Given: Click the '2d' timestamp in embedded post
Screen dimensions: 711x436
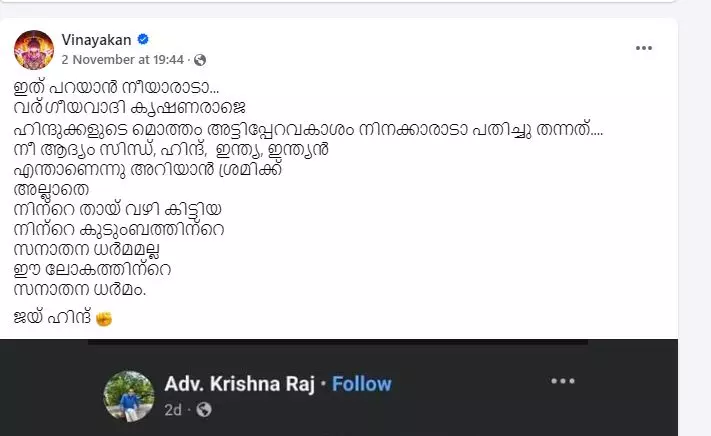Looking at the screenshot, I should point(173,409).
